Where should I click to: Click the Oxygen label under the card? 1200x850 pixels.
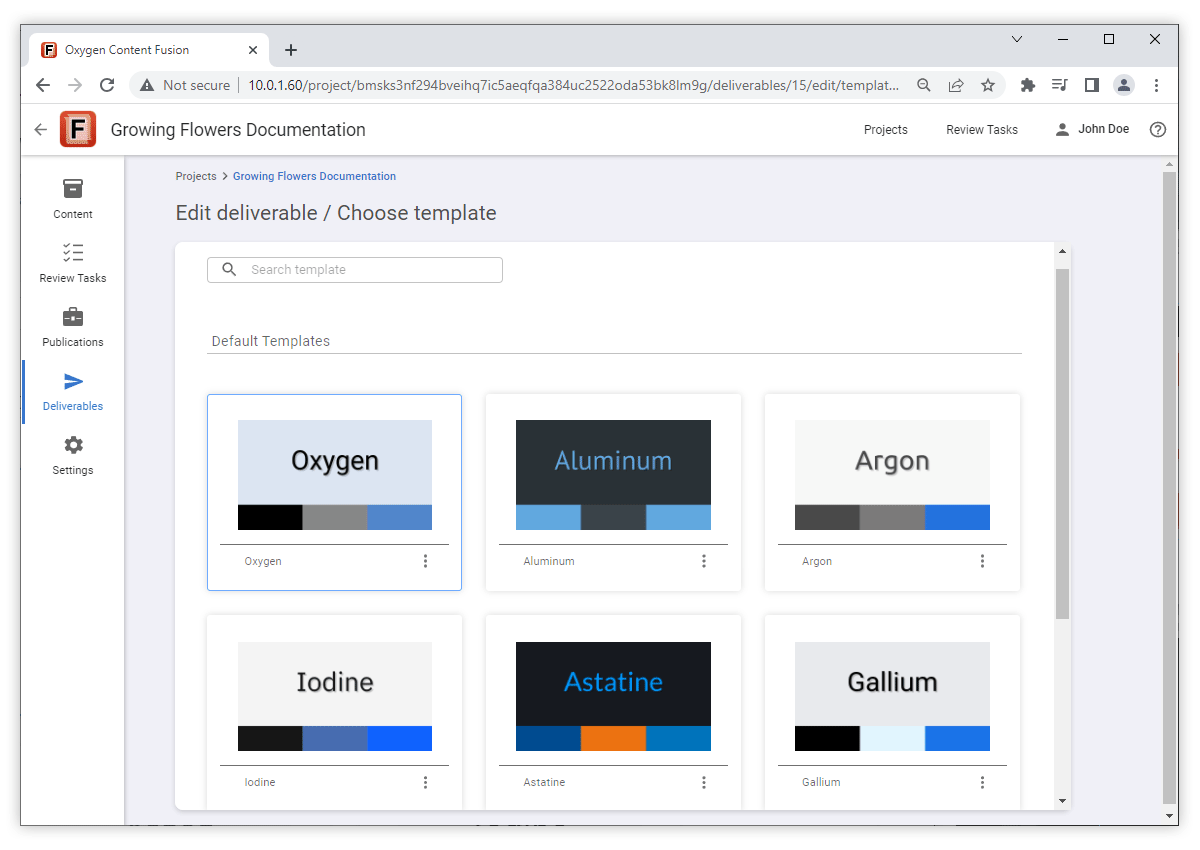tap(263, 561)
